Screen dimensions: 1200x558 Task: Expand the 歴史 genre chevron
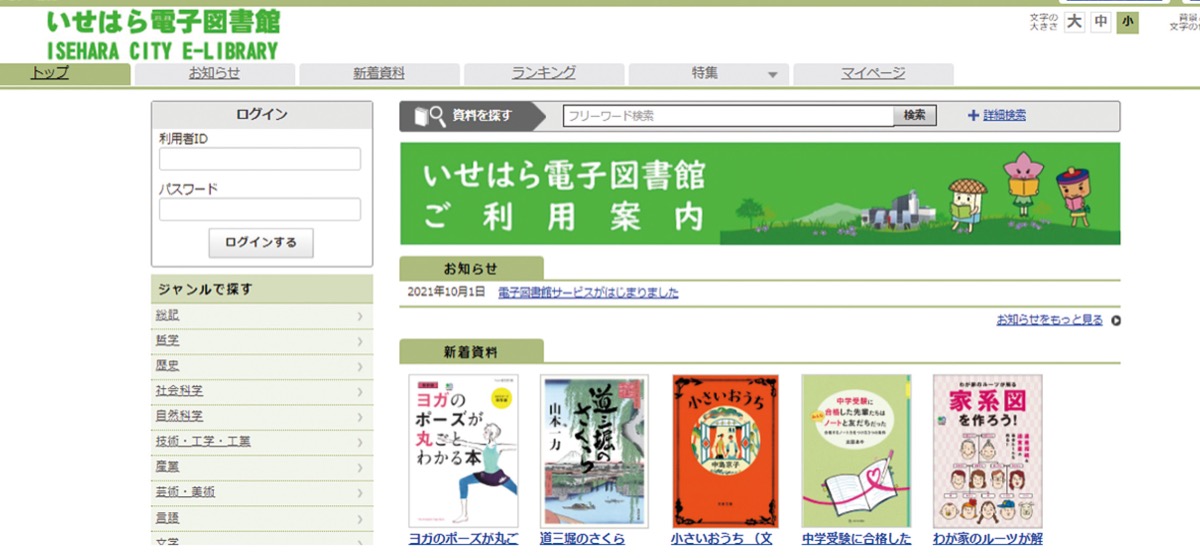coord(359,366)
